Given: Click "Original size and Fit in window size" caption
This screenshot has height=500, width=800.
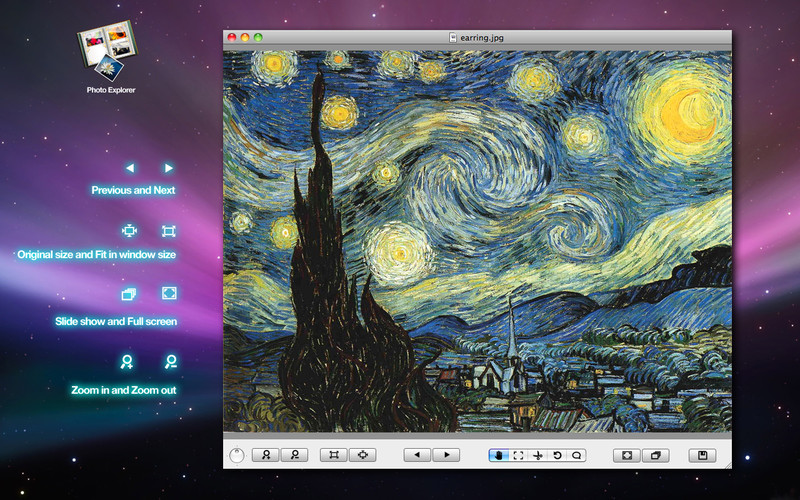Looking at the screenshot, I should (96, 255).
